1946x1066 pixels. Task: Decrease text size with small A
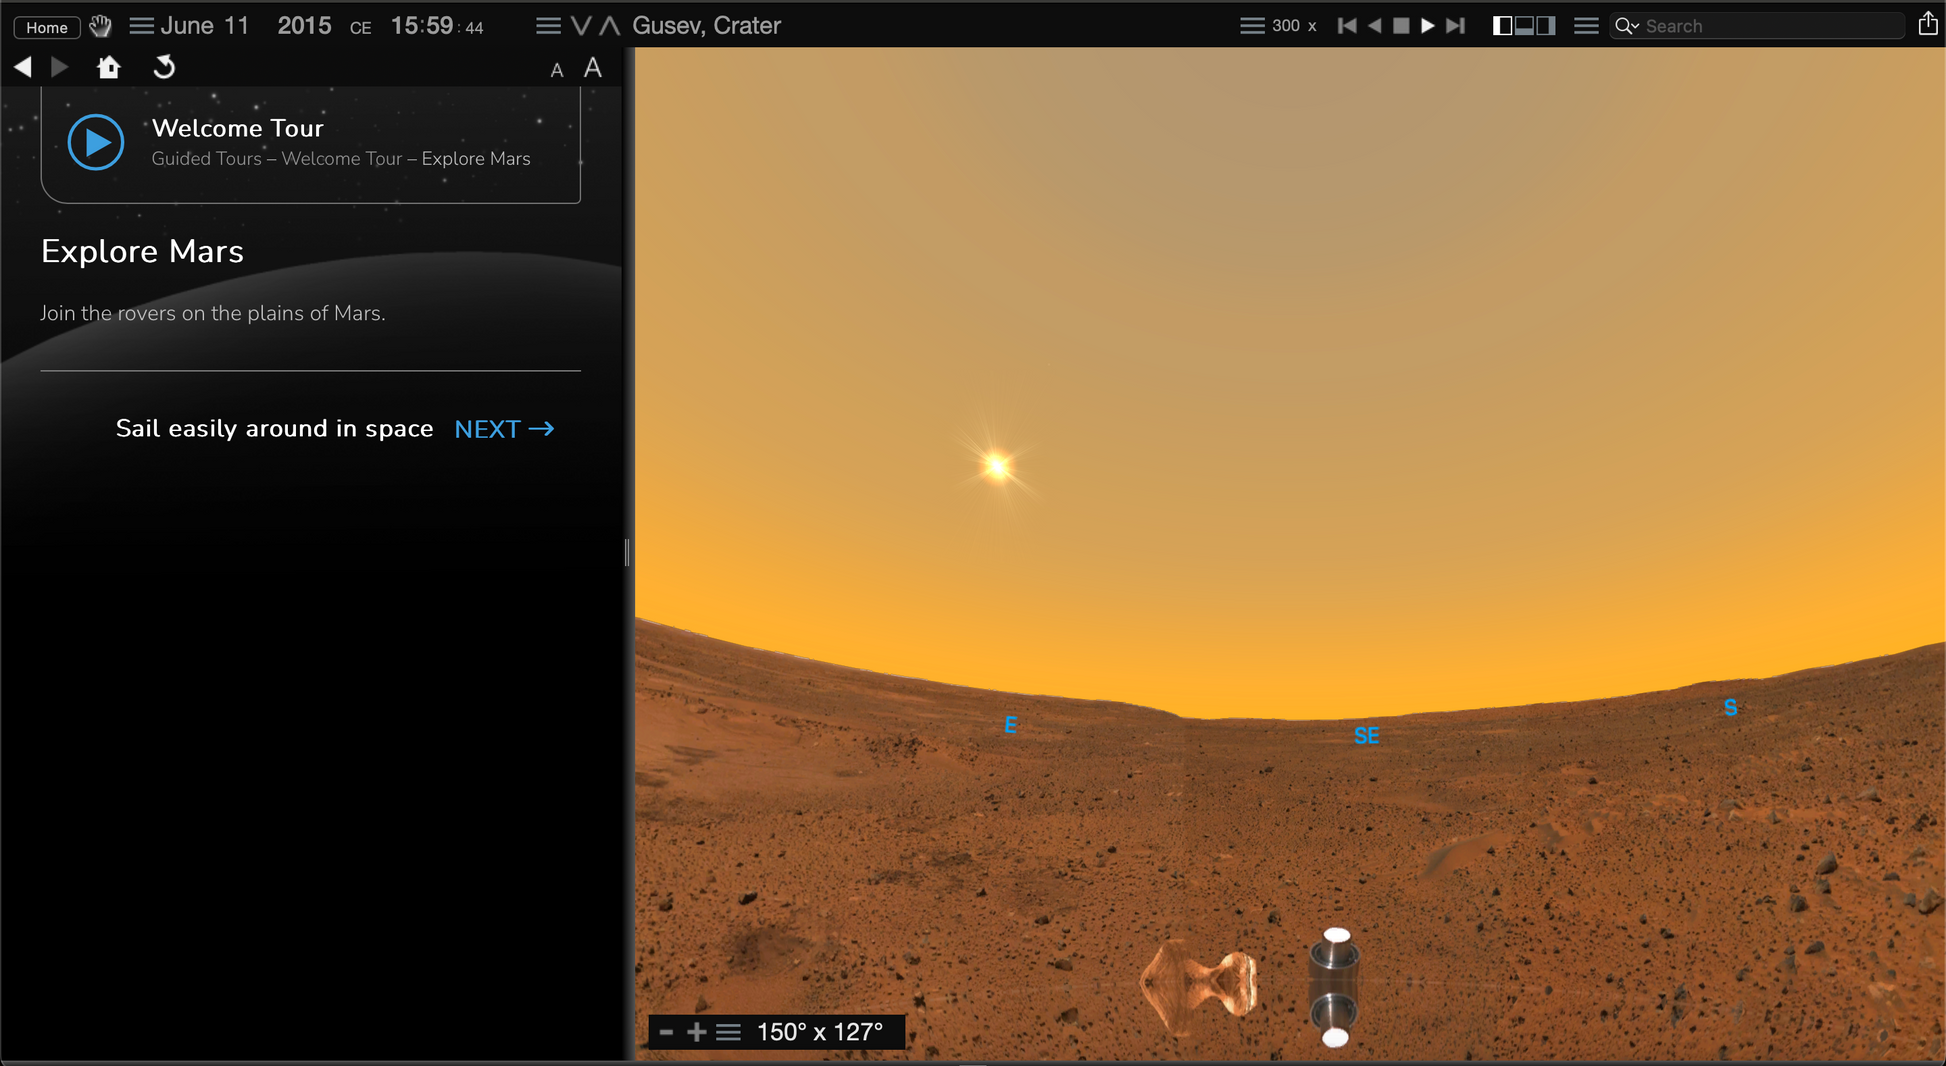557,70
